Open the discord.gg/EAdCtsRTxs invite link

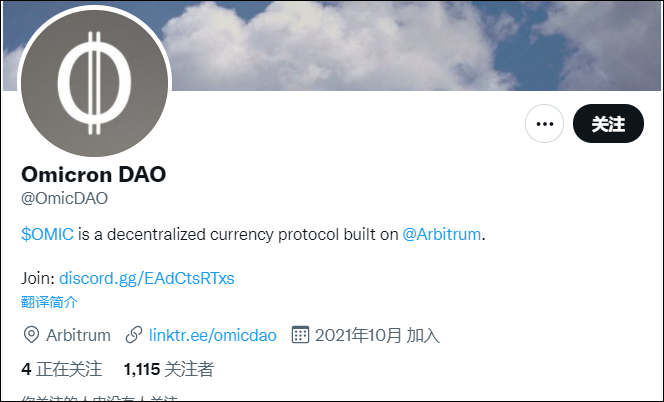pos(147,278)
